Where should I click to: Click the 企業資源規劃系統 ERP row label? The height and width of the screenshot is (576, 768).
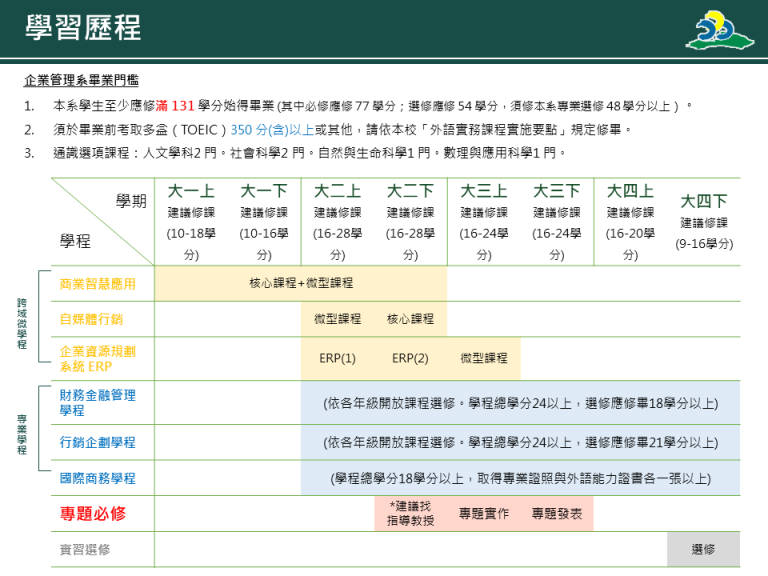pyautogui.click(x=96, y=358)
